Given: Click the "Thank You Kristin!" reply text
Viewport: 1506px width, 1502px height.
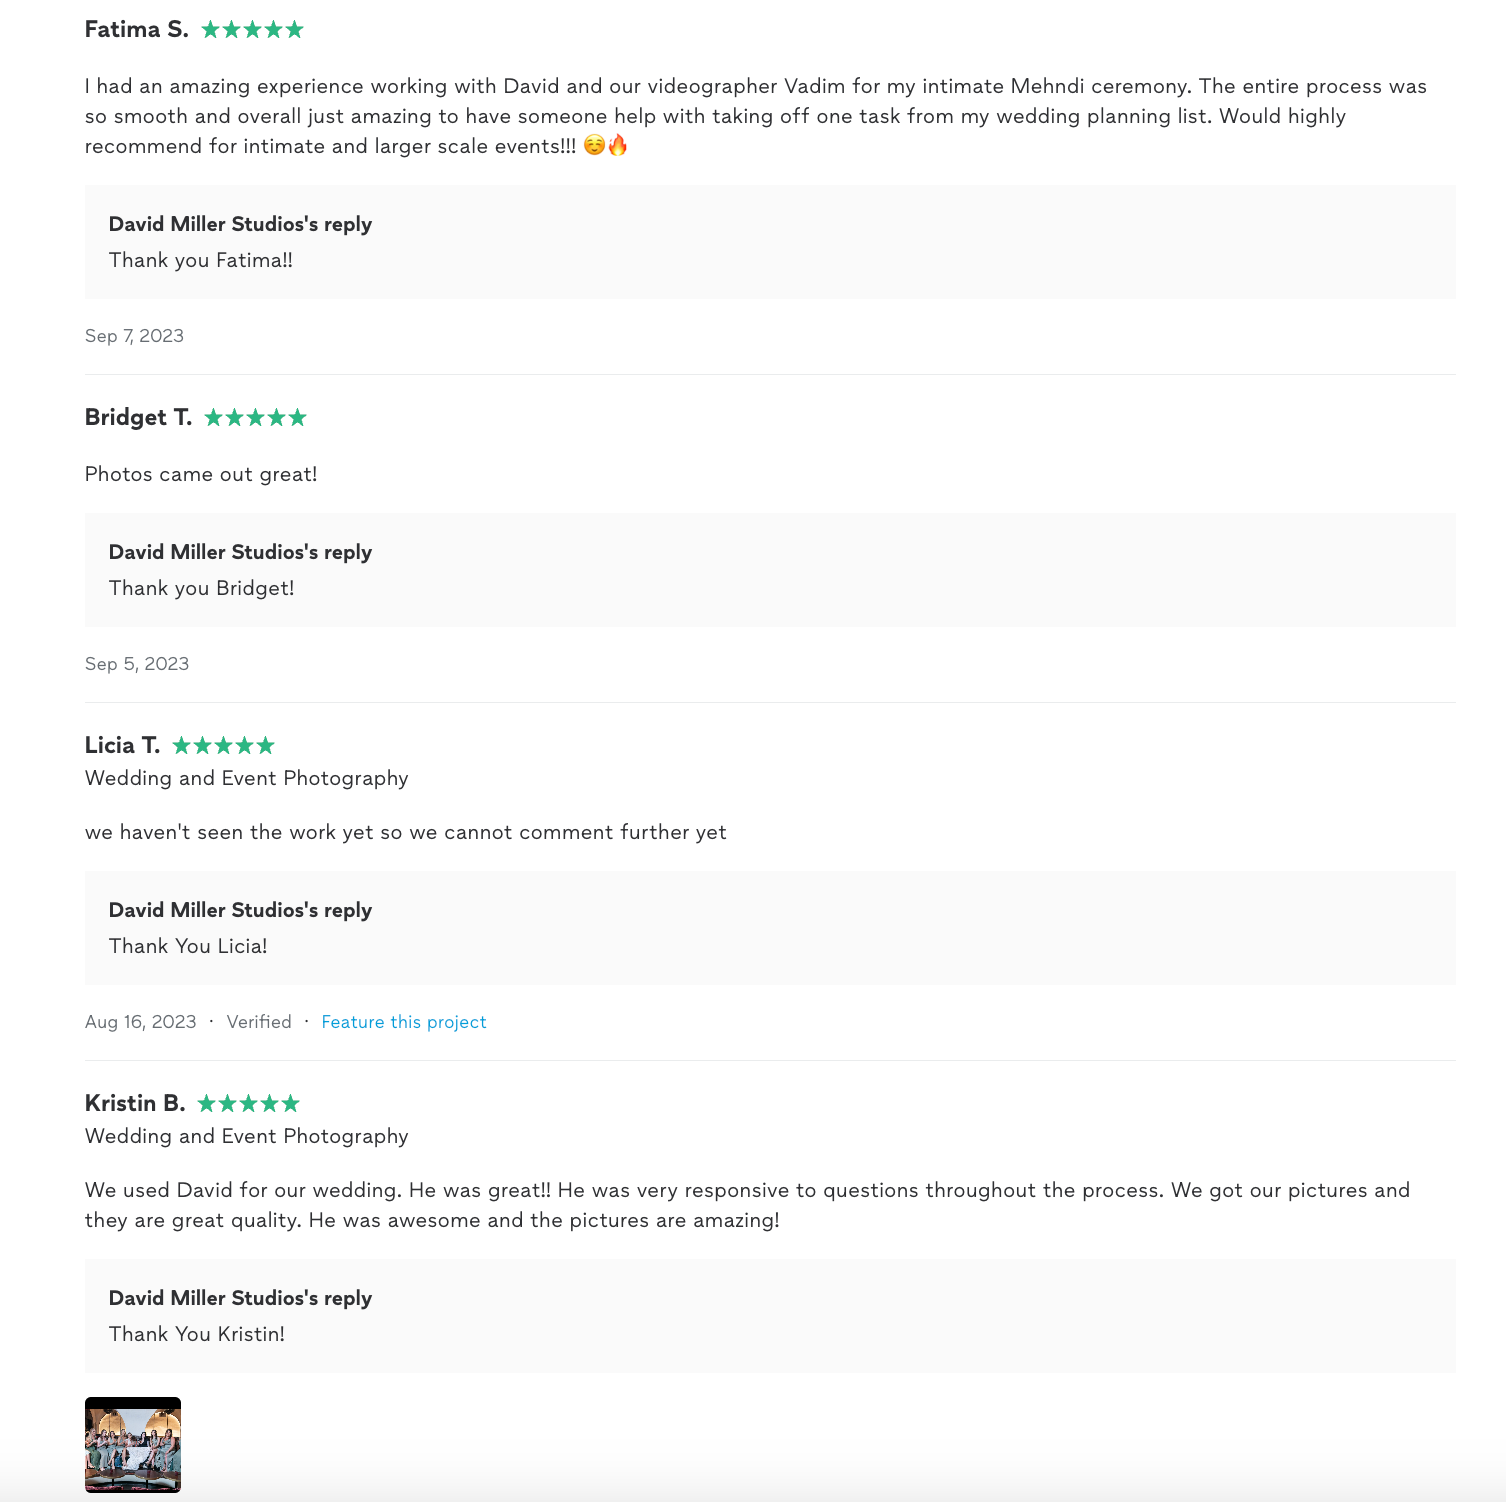Looking at the screenshot, I should coord(196,1334).
